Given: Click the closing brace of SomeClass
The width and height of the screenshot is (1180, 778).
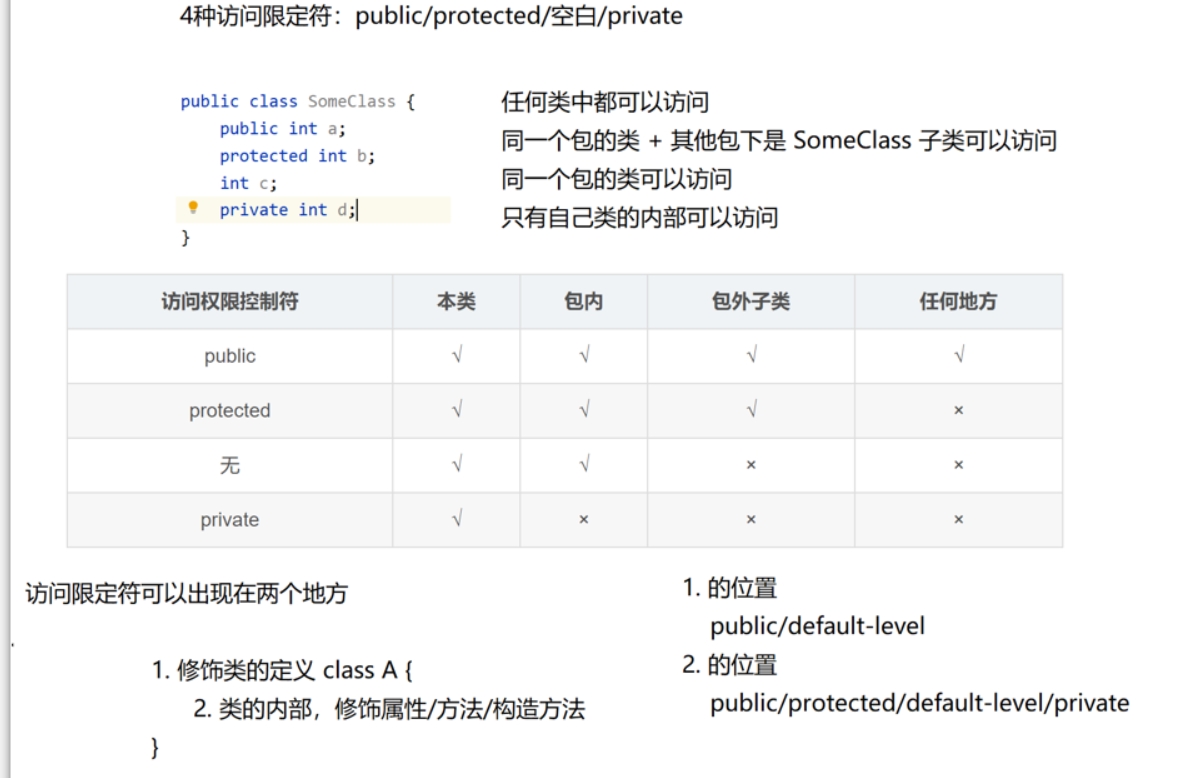Looking at the screenshot, I should tap(186, 236).
